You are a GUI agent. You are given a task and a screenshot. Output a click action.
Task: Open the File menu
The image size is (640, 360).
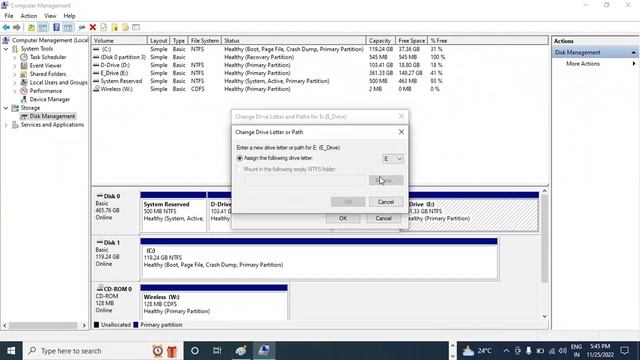click(x=9, y=16)
